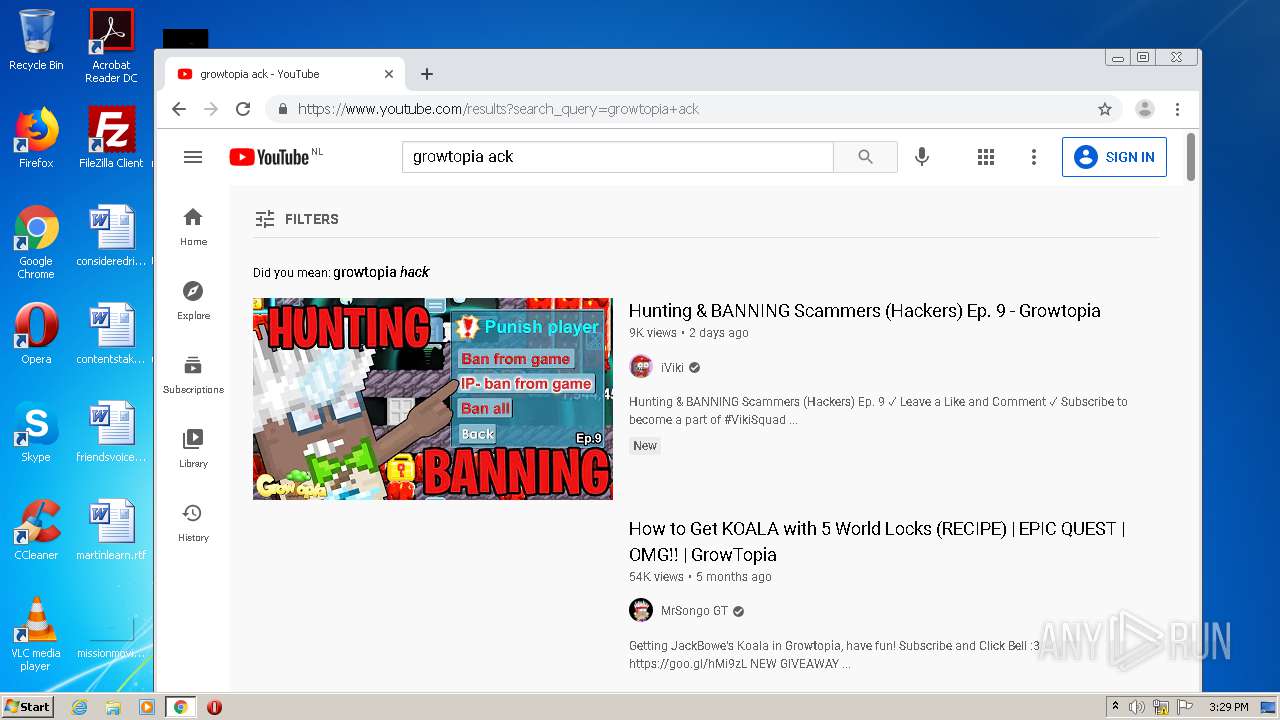Click the SIGN IN button
Image resolution: width=1280 pixels, height=720 pixels.
click(1114, 157)
